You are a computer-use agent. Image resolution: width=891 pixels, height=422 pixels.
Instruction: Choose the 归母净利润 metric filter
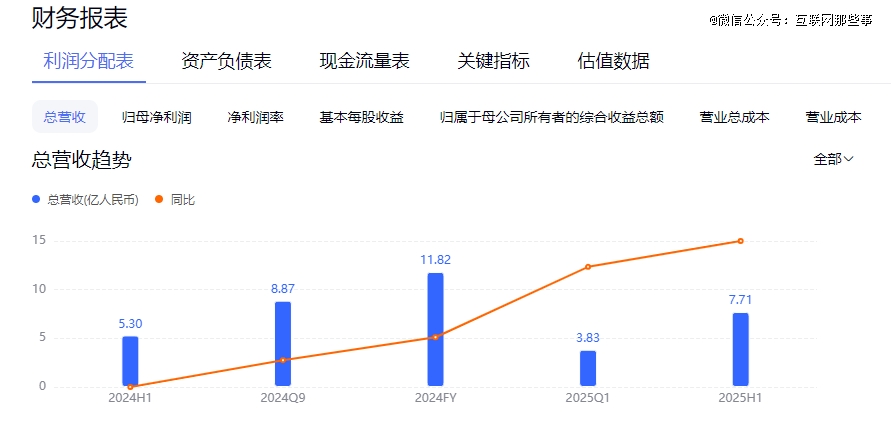point(155,117)
